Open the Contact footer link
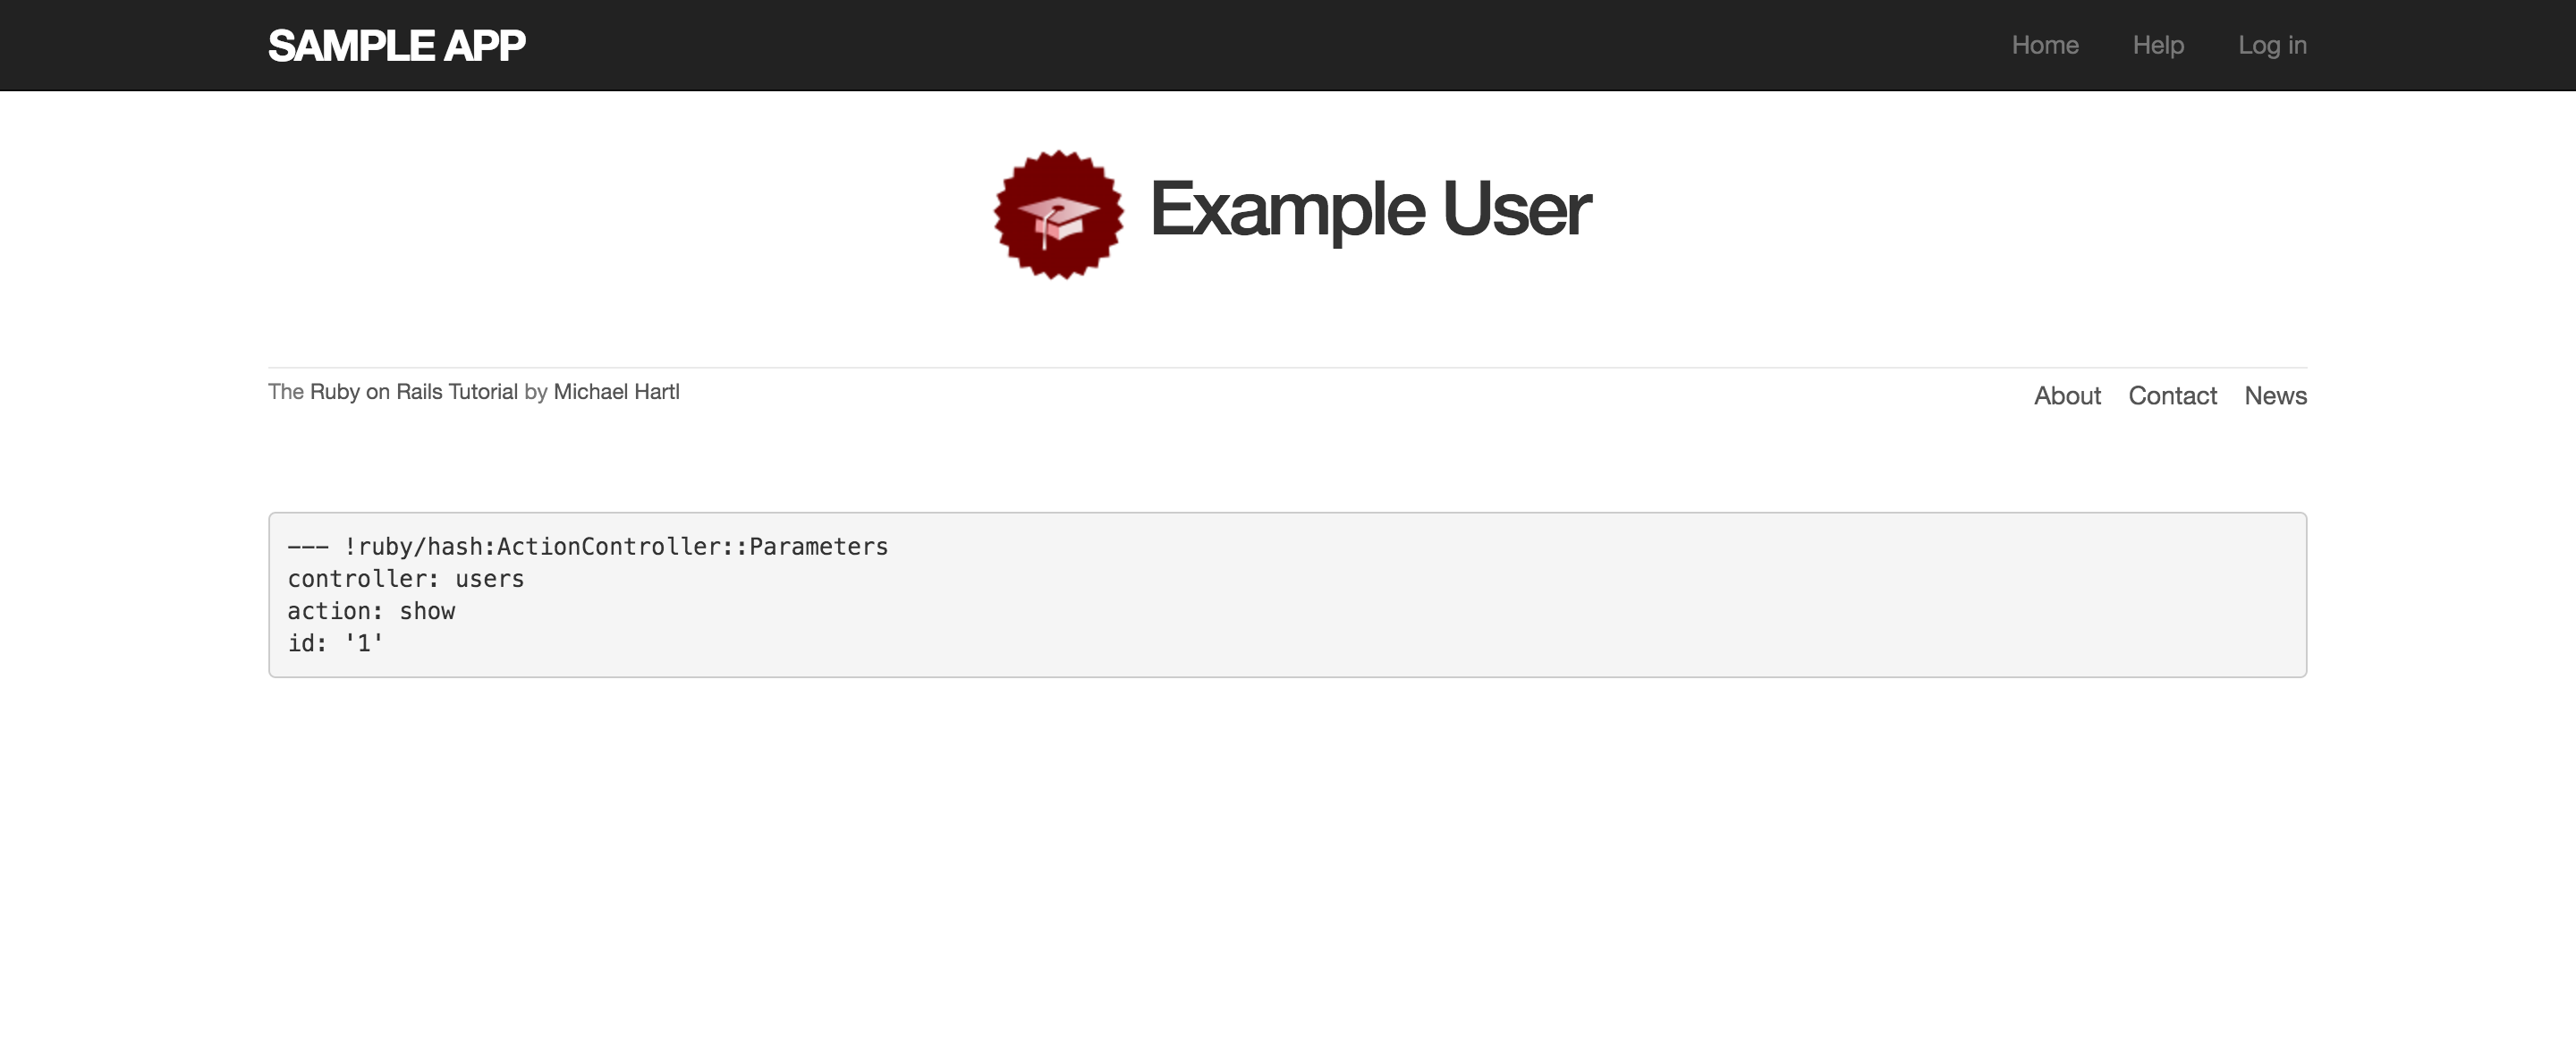The width and height of the screenshot is (2576, 1045). (2172, 396)
